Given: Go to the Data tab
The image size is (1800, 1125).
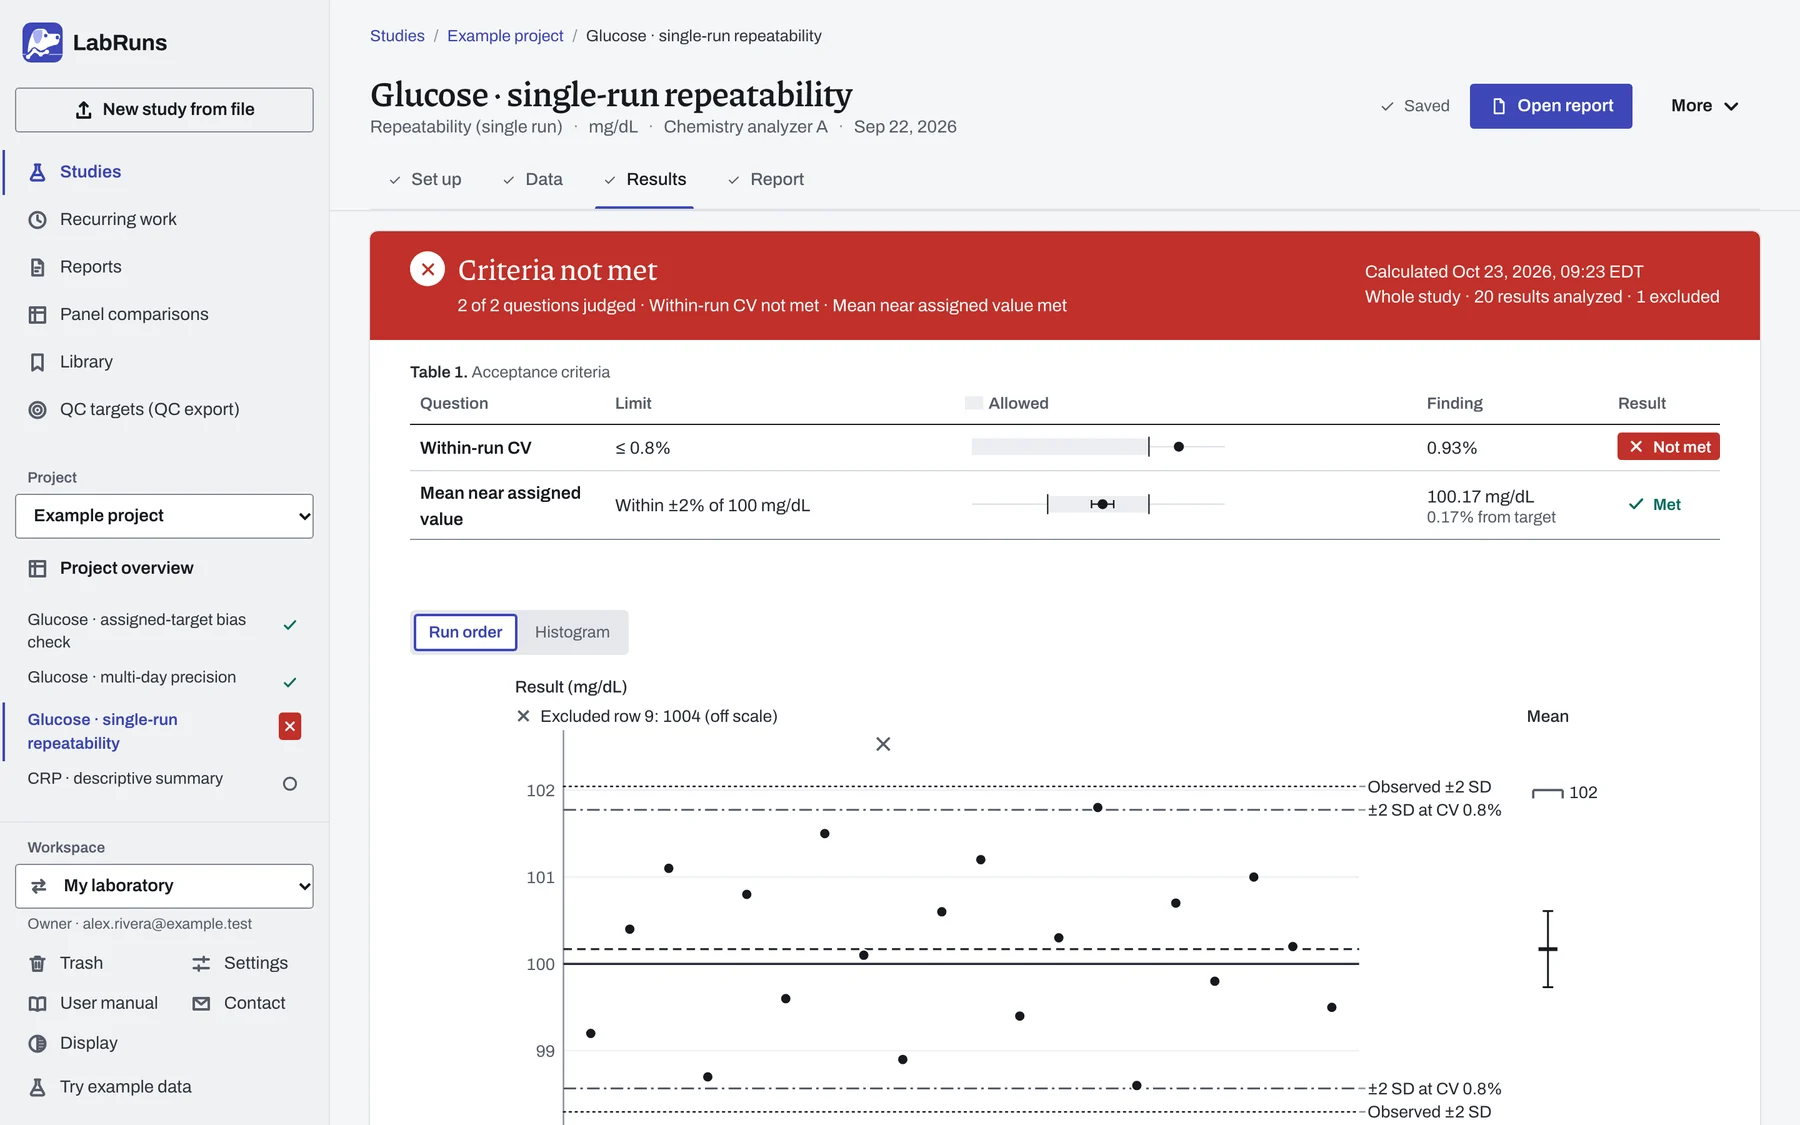Looking at the screenshot, I should pyautogui.click(x=533, y=180).
